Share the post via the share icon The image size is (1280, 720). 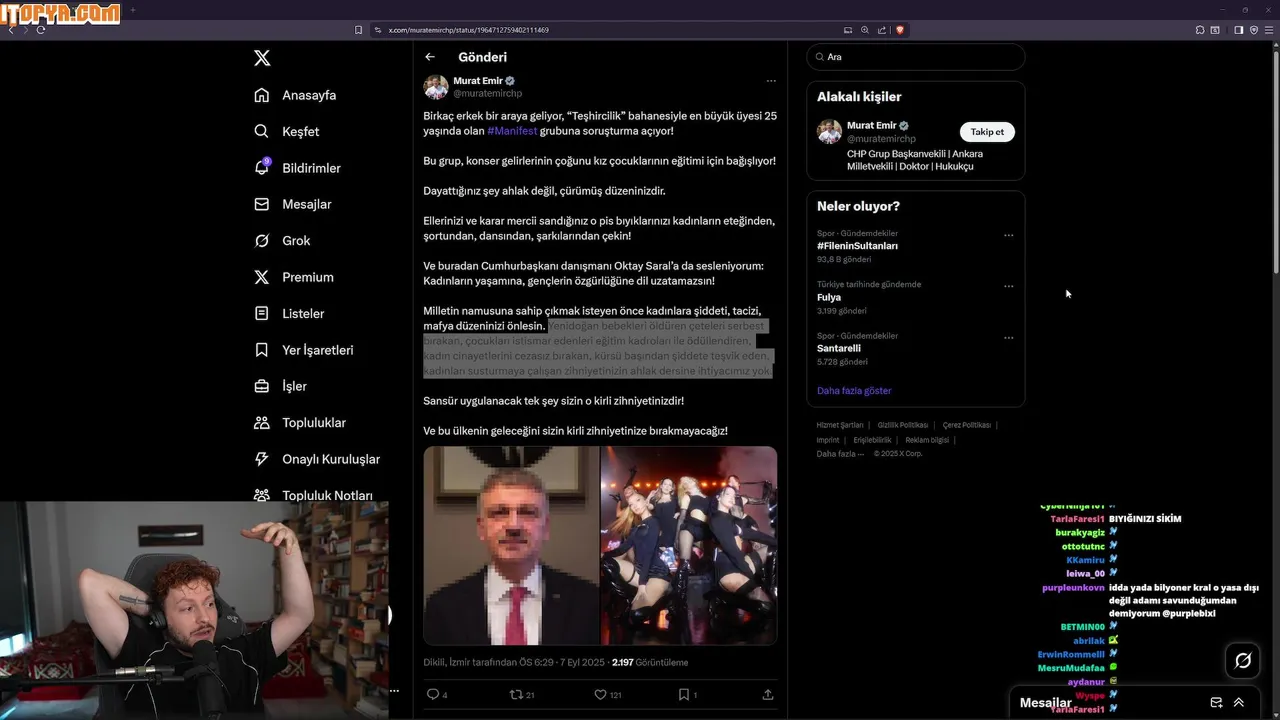[768, 694]
